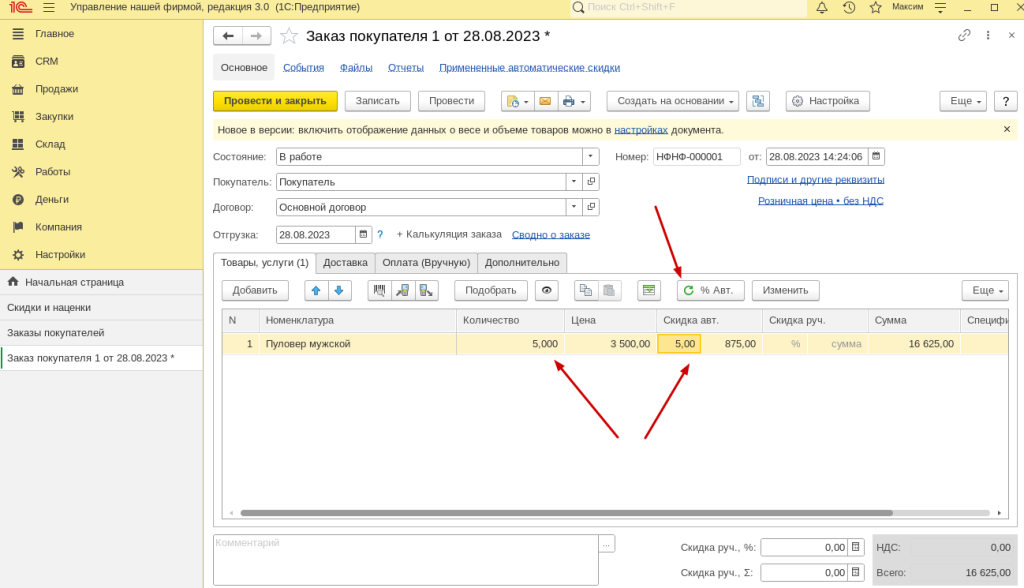Screen dimensions: 1024x588
Task: Open top Еще menu in command bar
Action: tap(963, 101)
